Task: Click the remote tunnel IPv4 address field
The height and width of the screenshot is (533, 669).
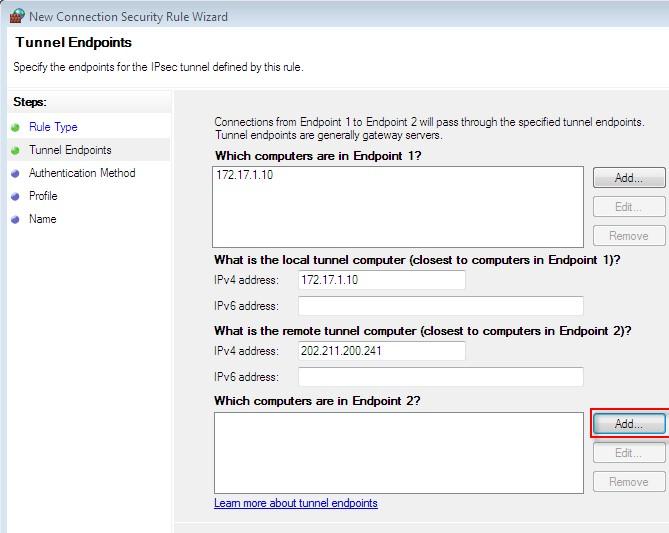Action: click(x=382, y=351)
